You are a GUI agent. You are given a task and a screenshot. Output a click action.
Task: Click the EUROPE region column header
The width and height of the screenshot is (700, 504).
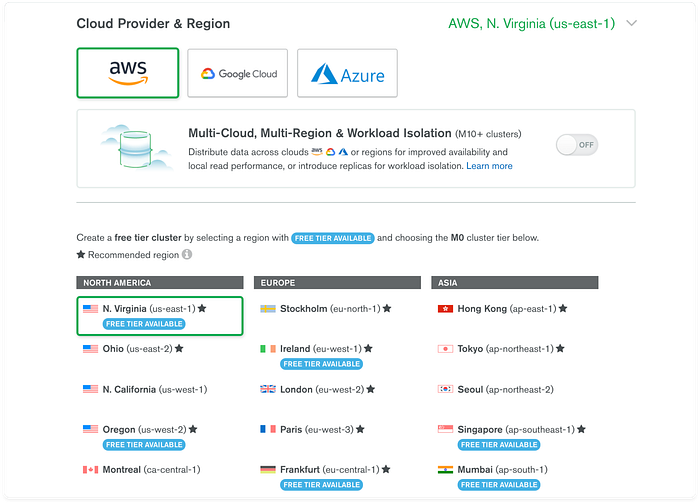click(337, 283)
